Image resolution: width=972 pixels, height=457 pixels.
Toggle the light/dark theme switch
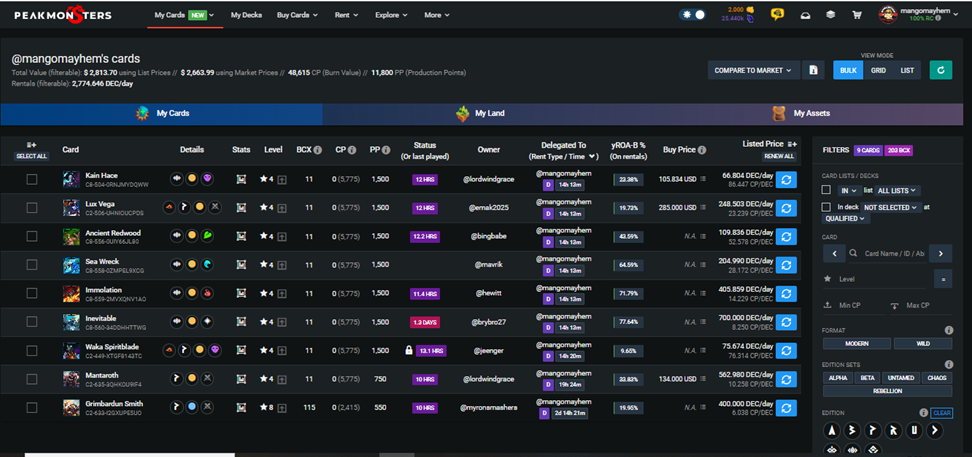pos(692,15)
